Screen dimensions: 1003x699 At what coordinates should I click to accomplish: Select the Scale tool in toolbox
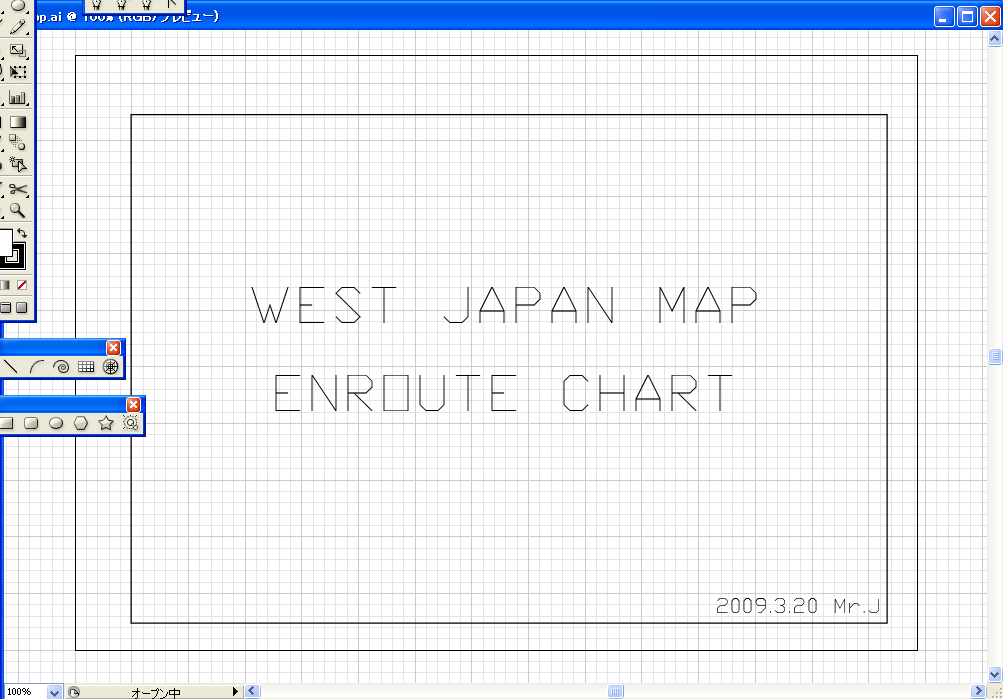[x=18, y=51]
